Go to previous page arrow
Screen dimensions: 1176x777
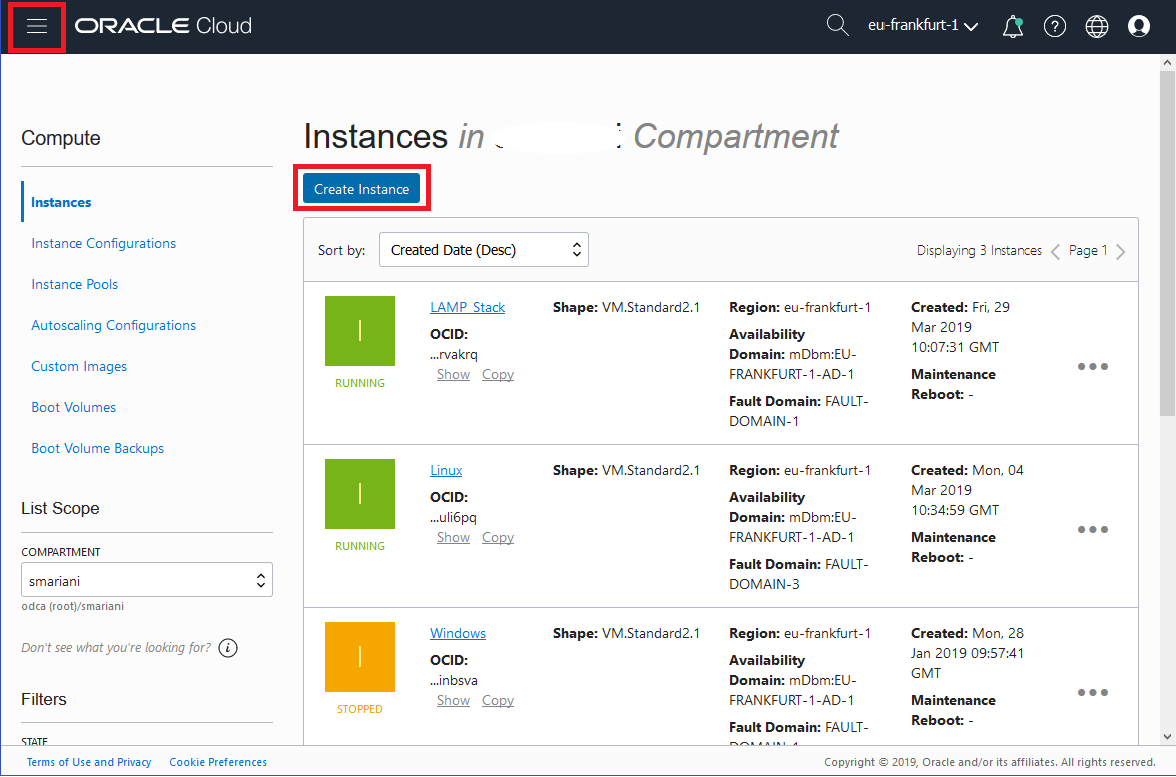coord(1055,251)
